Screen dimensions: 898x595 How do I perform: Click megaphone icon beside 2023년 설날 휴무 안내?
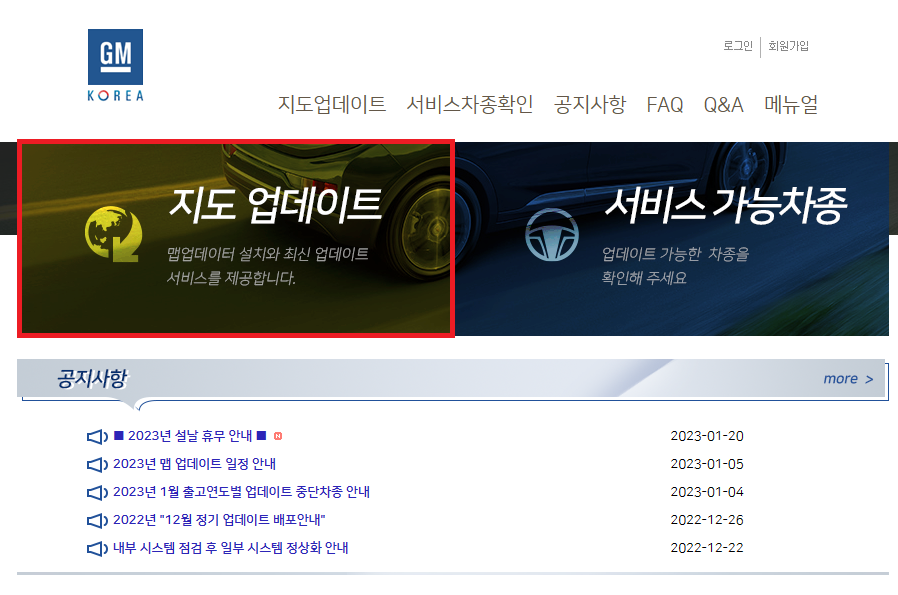[x=97, y=436]
